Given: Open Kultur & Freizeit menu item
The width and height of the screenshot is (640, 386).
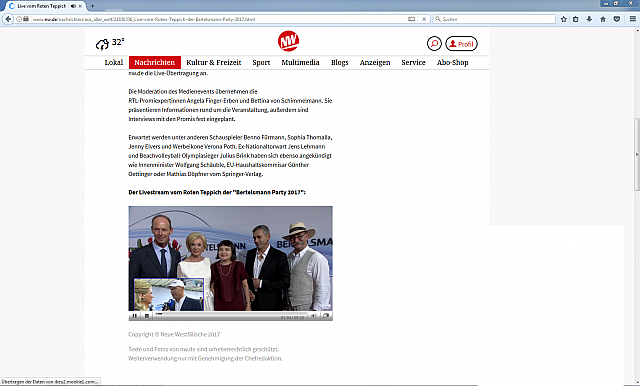Looking at the screenshot, I should [x=213, y=62].
